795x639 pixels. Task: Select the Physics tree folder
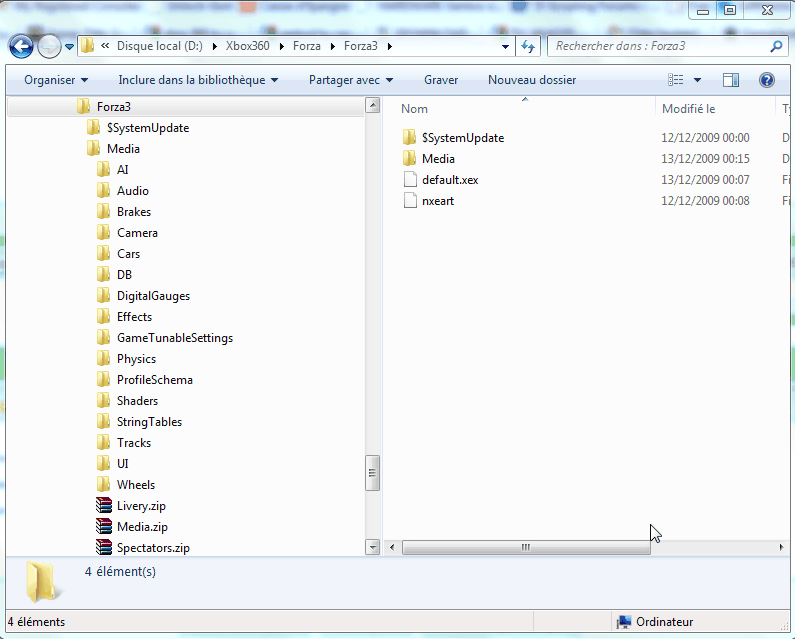(136, 359)
